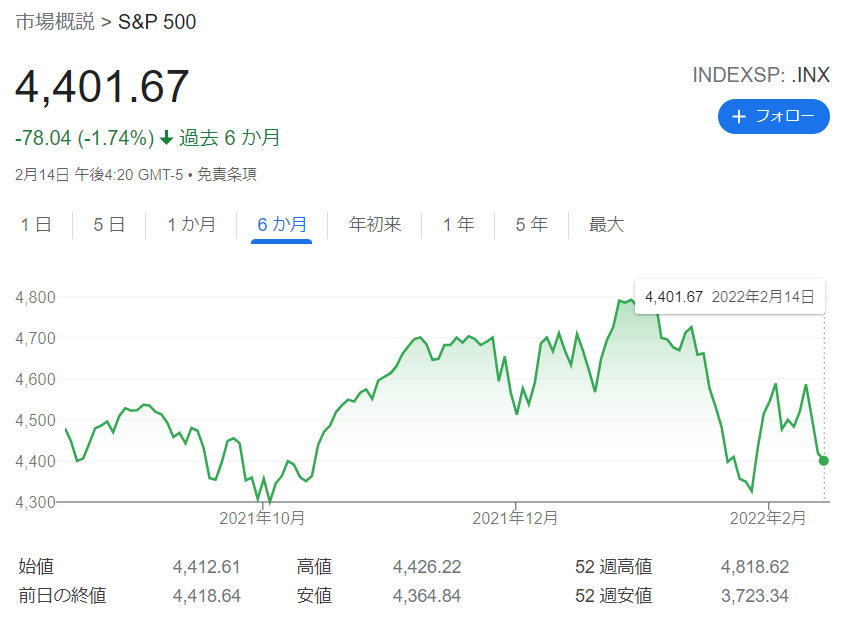Click the INDEXSP: .INX ticker label
Viewport: 850px width, 627px height.
click(x=761, y=75)
